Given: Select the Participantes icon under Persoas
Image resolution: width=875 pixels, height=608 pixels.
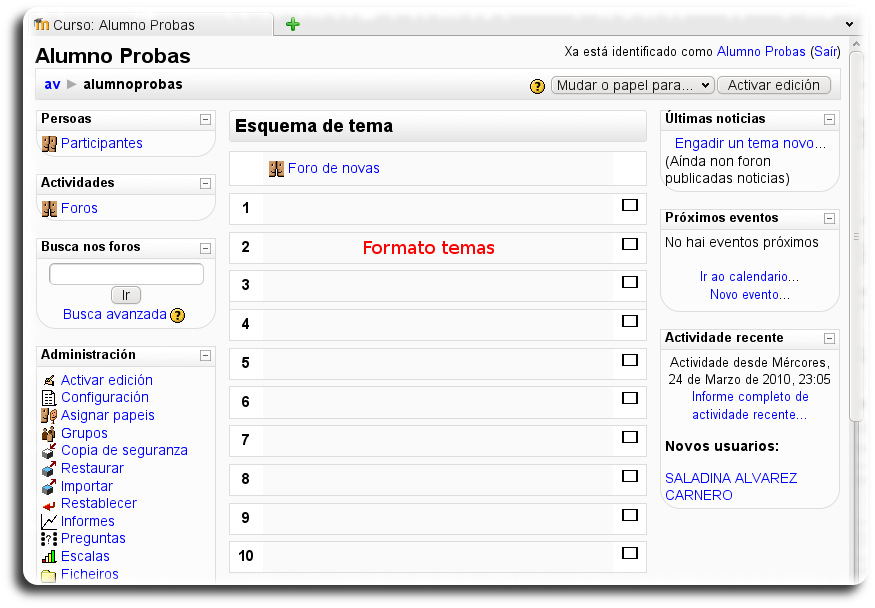Looking at the screenshot, I should [49, 144].
